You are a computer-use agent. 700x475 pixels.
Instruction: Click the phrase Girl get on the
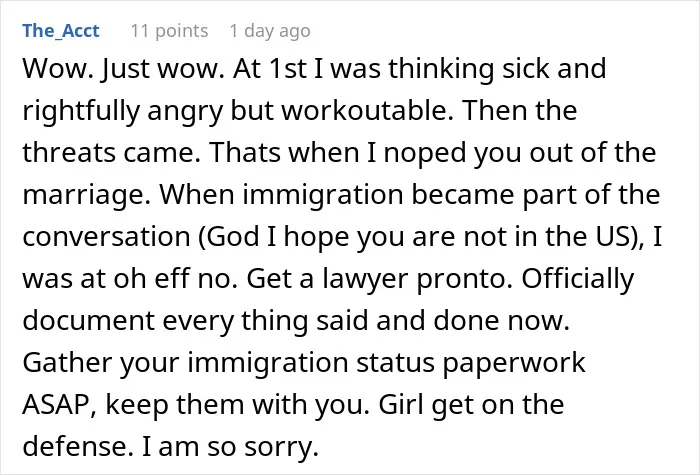click(471, 404)
